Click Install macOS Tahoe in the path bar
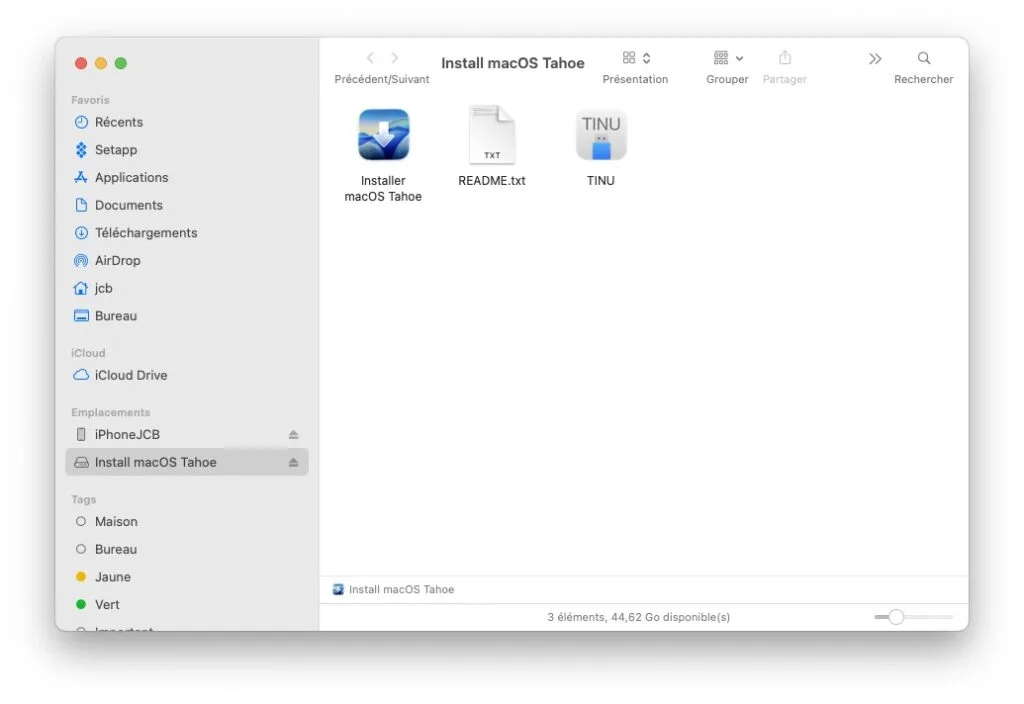The image size is (1024, 704). tap(394, 589)
